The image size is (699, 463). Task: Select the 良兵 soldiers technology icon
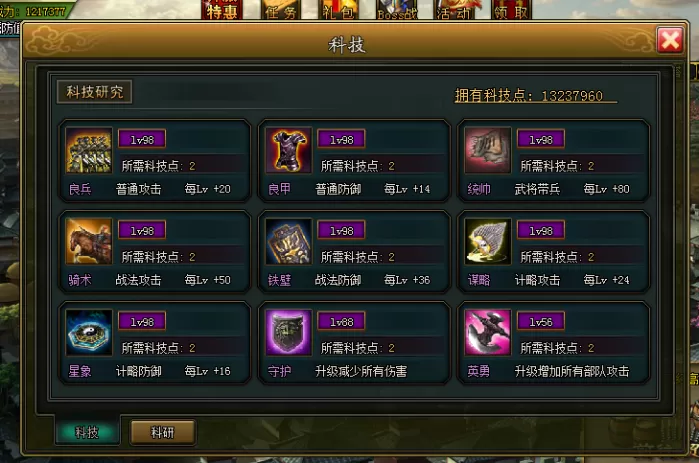[89, 150]
